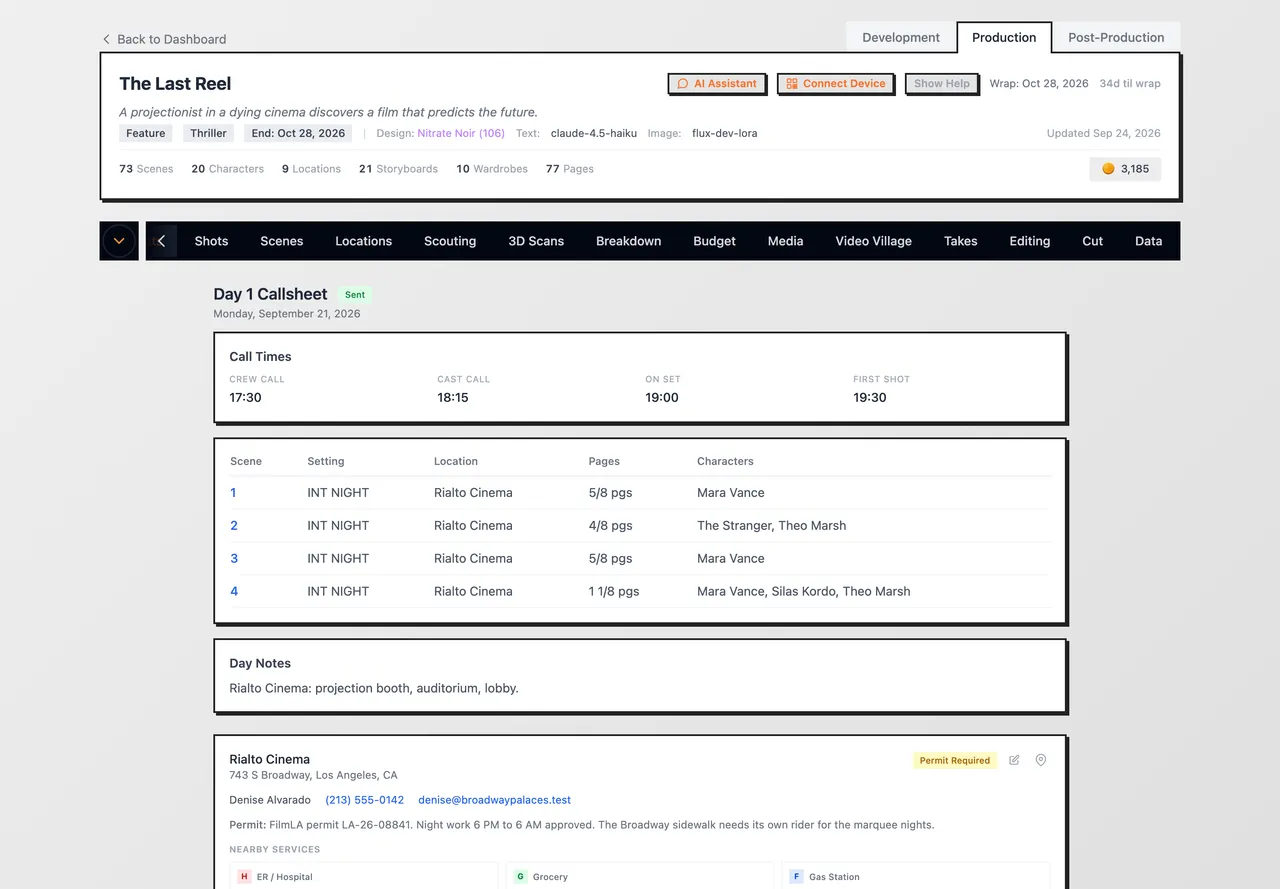Viewport: 1280px width, 889px height.
Task: Open scene 1 link in the callsheet
Action: (x=234, y=493)
